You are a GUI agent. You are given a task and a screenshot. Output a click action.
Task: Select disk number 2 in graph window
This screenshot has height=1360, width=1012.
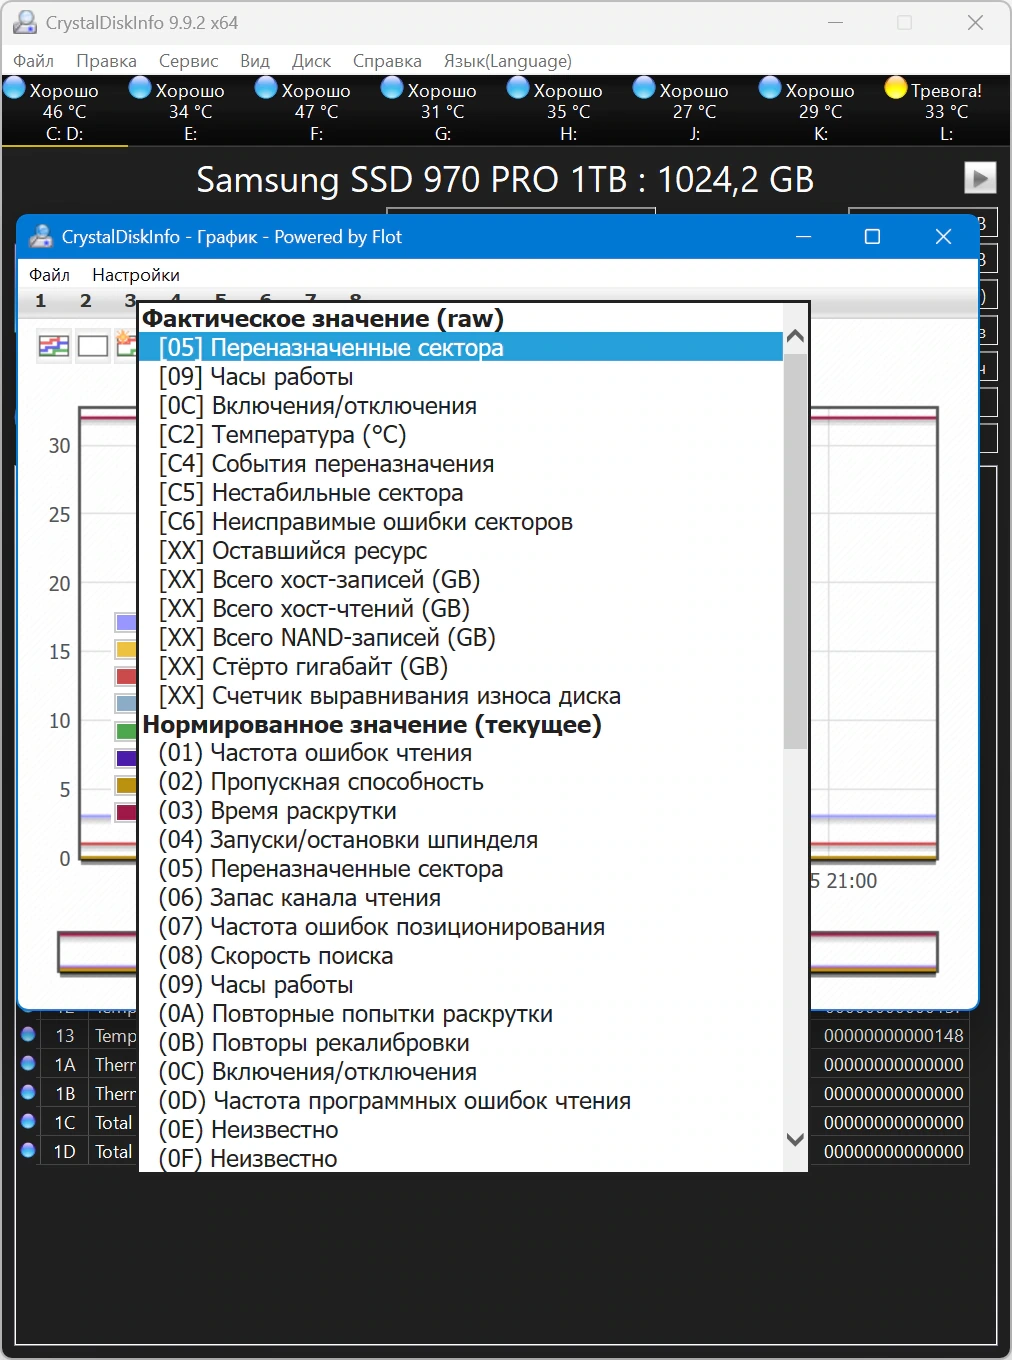pos(86,300)
